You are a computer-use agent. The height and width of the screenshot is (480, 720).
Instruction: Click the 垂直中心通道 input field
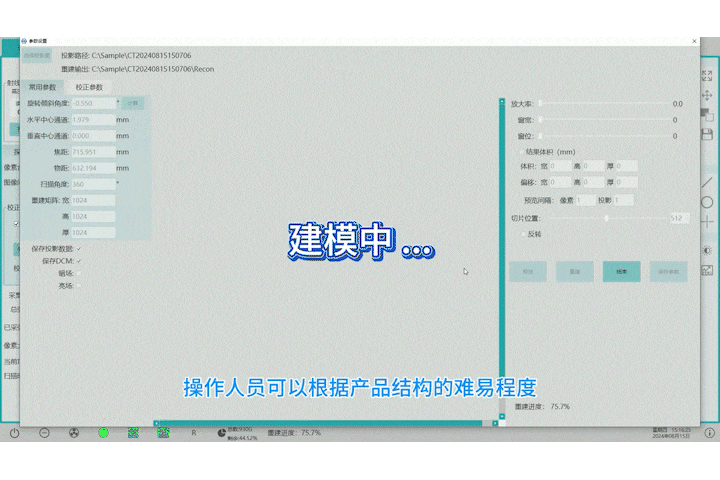tap(94, 136)
